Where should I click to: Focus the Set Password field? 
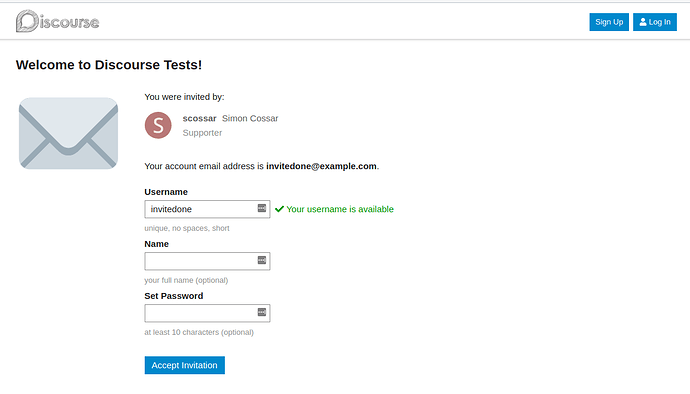[x=207, y=313]
